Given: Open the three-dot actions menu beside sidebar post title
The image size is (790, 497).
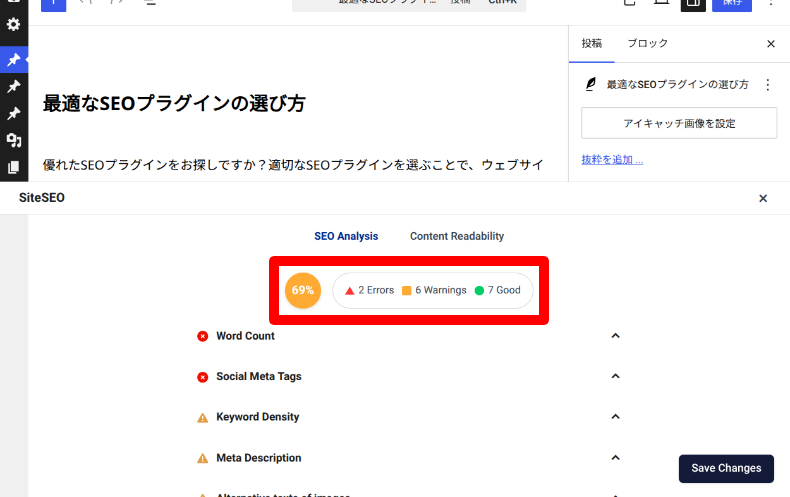Looking at the screenshot, I should click(768, 85).
